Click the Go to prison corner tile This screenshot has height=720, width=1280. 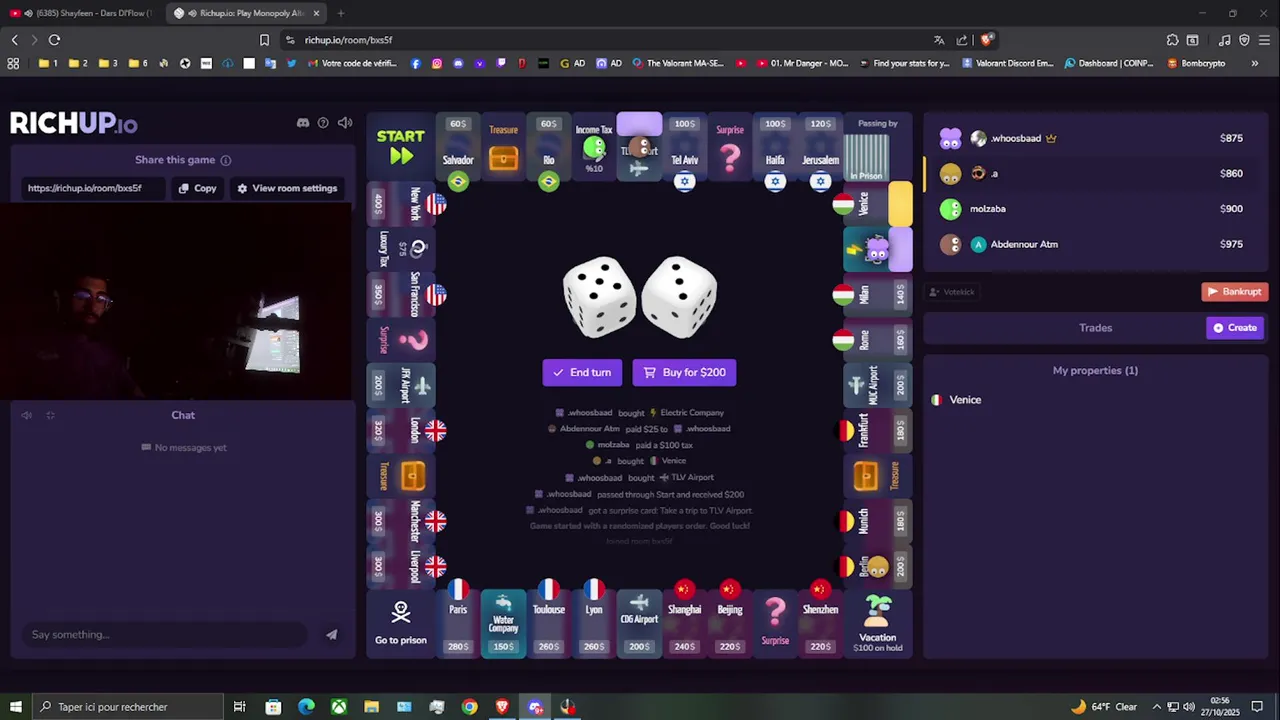pos(400,623)
